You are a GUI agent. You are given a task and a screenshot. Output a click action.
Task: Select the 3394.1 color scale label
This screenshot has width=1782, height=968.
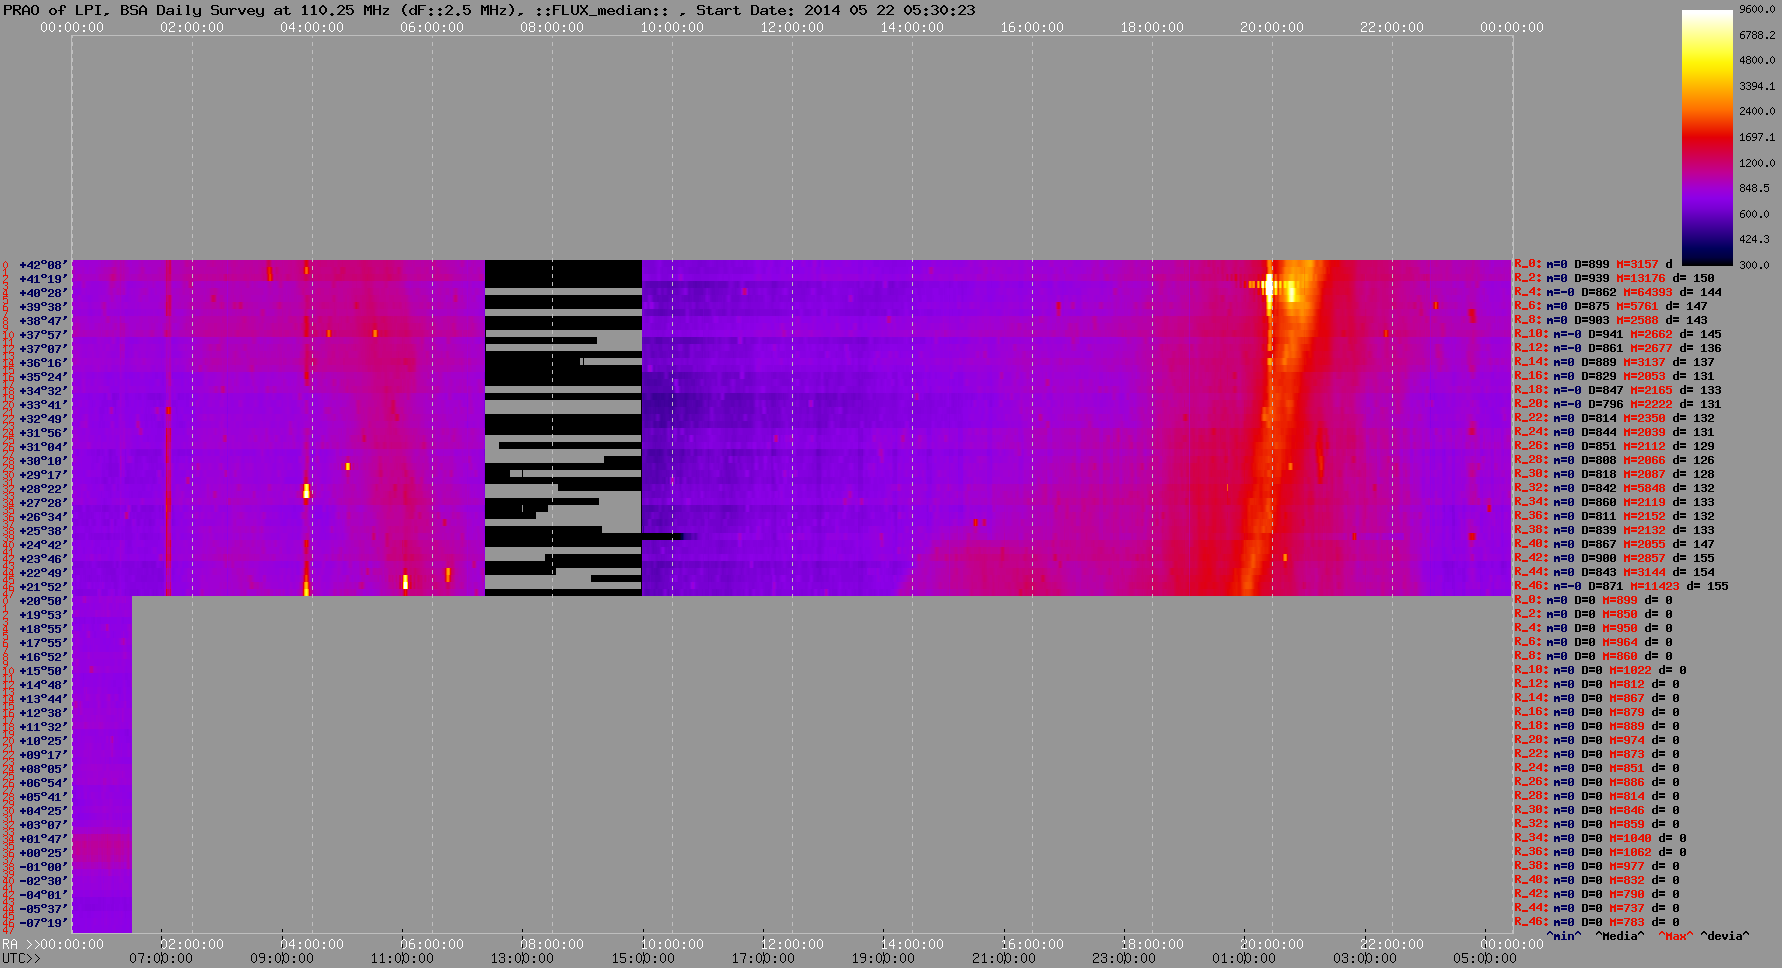coord(1757,86)
